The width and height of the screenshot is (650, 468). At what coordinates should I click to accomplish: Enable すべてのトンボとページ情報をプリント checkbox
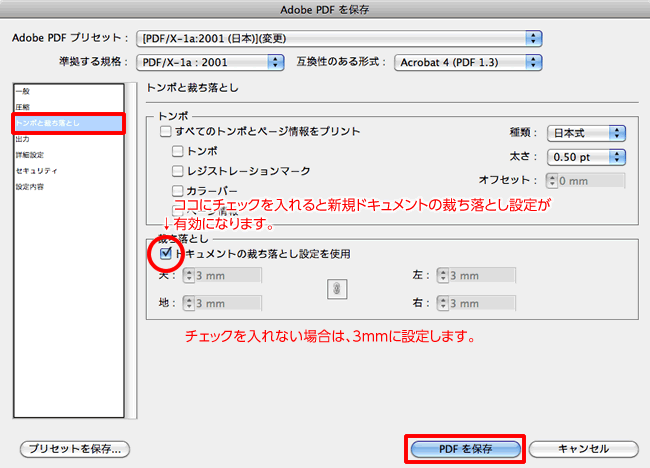[165, 132]
